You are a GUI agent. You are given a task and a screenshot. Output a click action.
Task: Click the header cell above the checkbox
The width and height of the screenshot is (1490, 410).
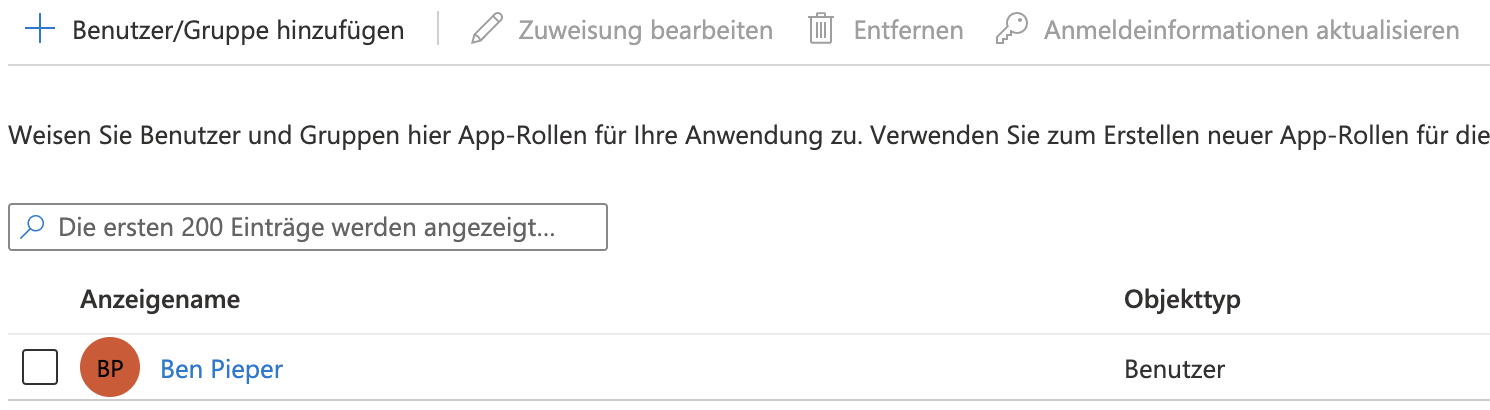tap(40, 299)
